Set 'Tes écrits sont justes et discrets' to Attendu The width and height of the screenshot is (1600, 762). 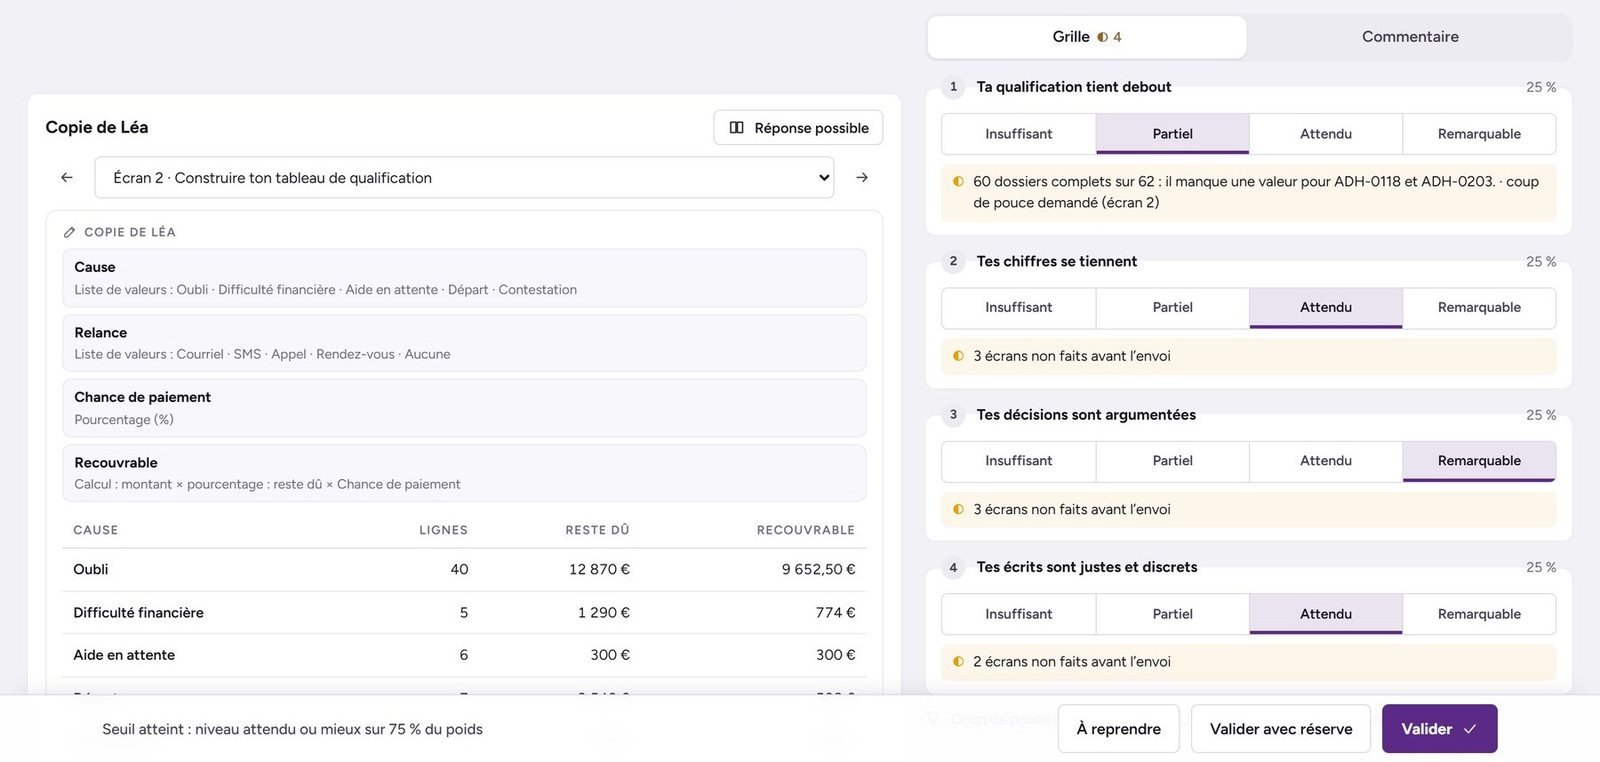[1326, 614]
